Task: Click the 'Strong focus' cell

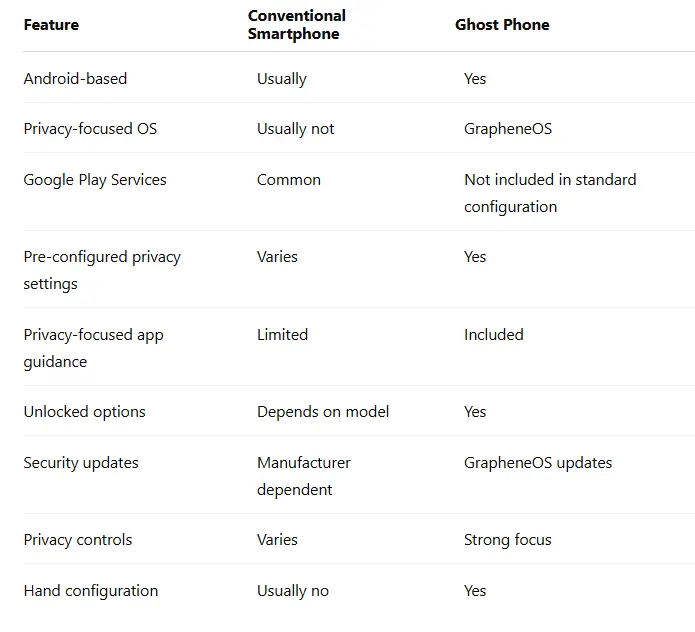Action: click(x=508, y=540)
